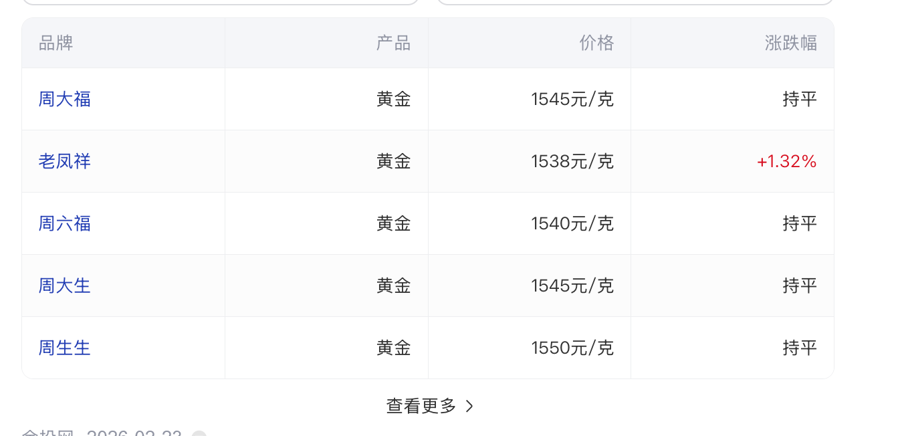Screen dimensions: 900x436
Task: Click 周大福's 1545元/克 price
Action: [x=572, y=99]
